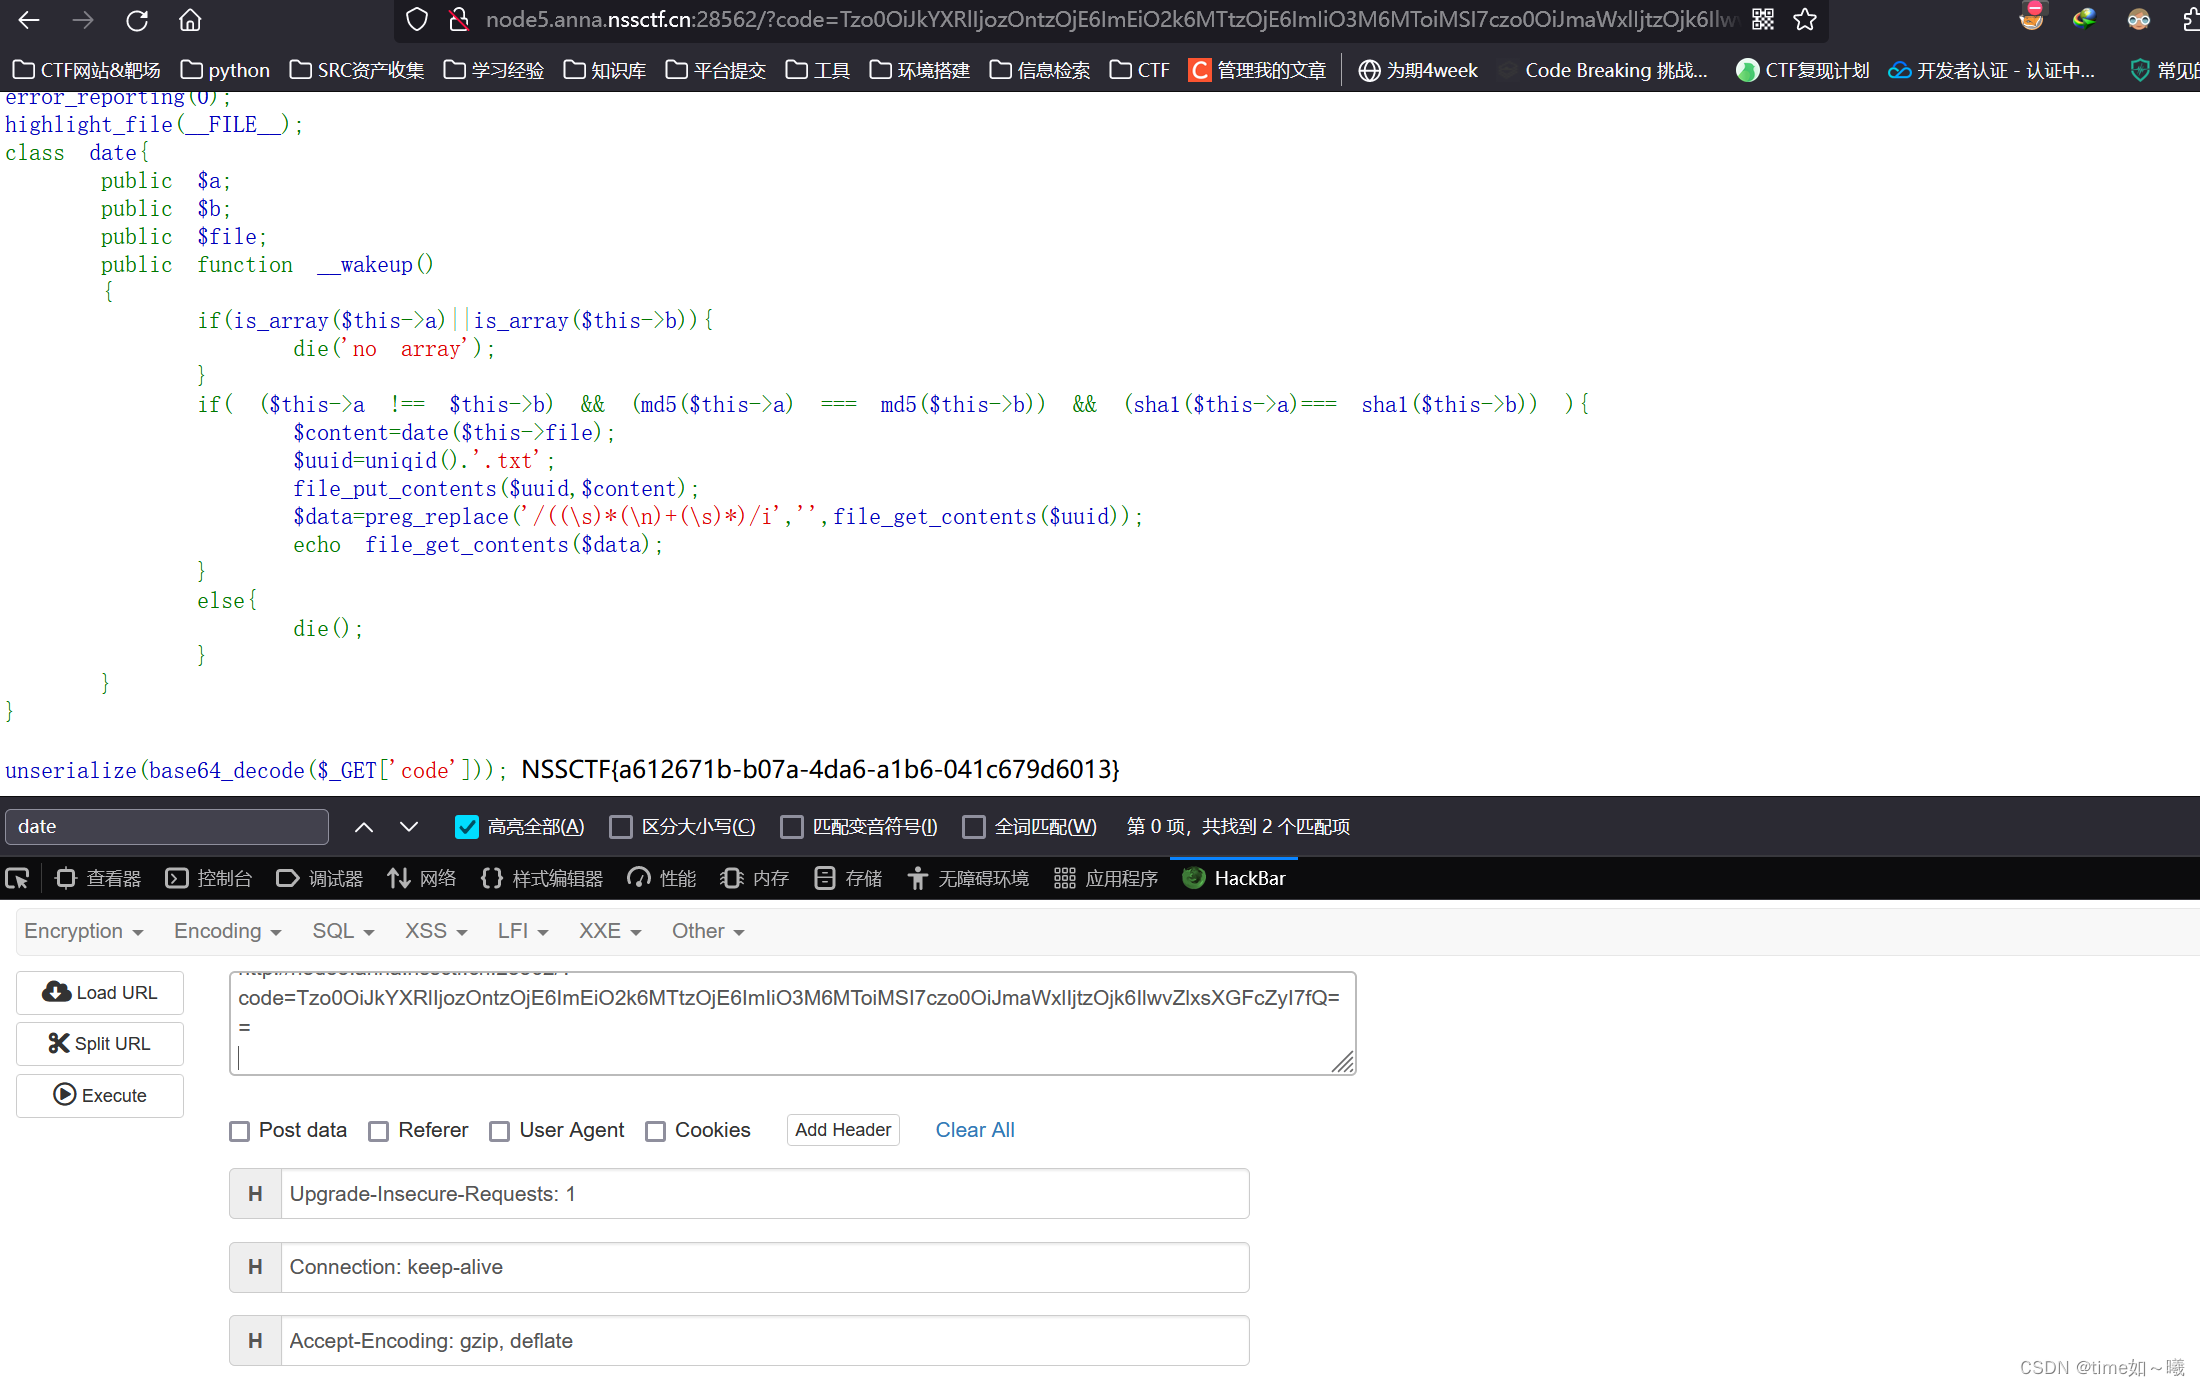Click the Split URL button

[x=99, y=1043]
